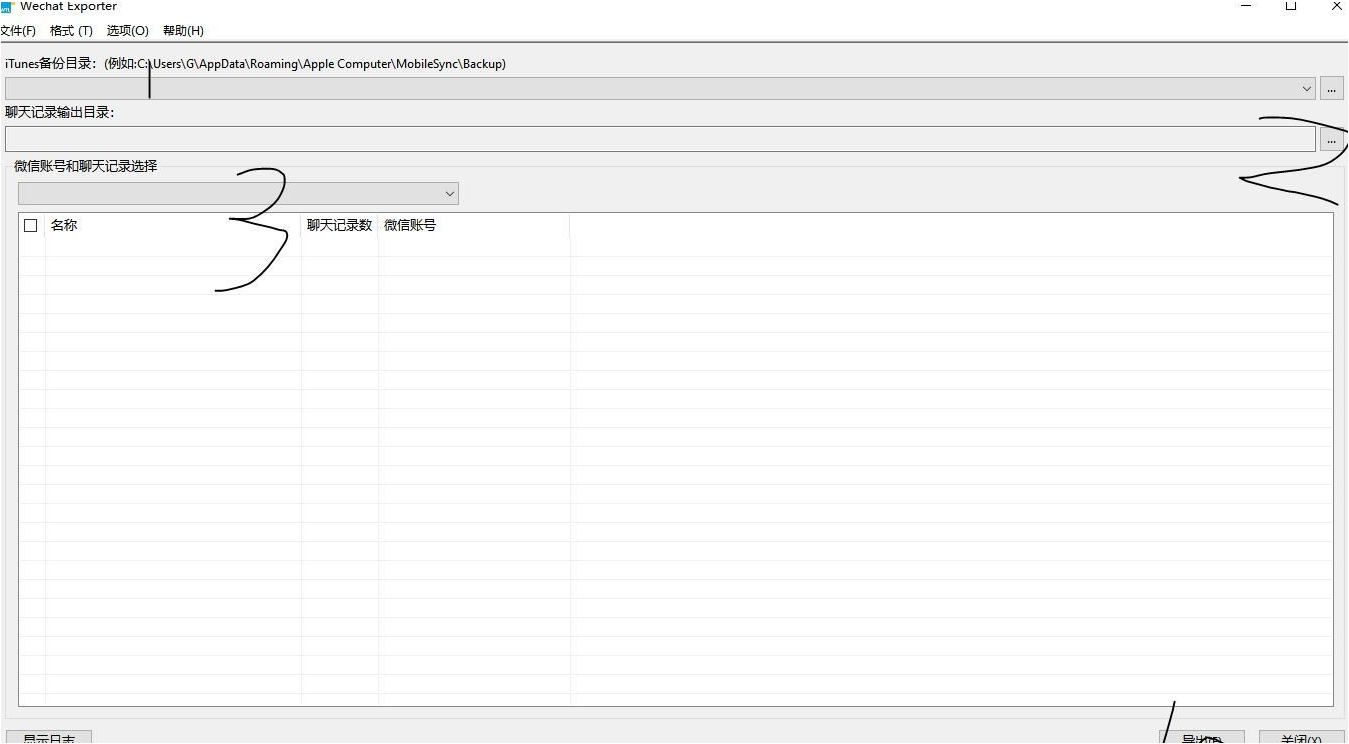This screenshot has height=744, width=1349.
Task: Click the Wechat Exporter title bar icon
Action: (7, 7)
